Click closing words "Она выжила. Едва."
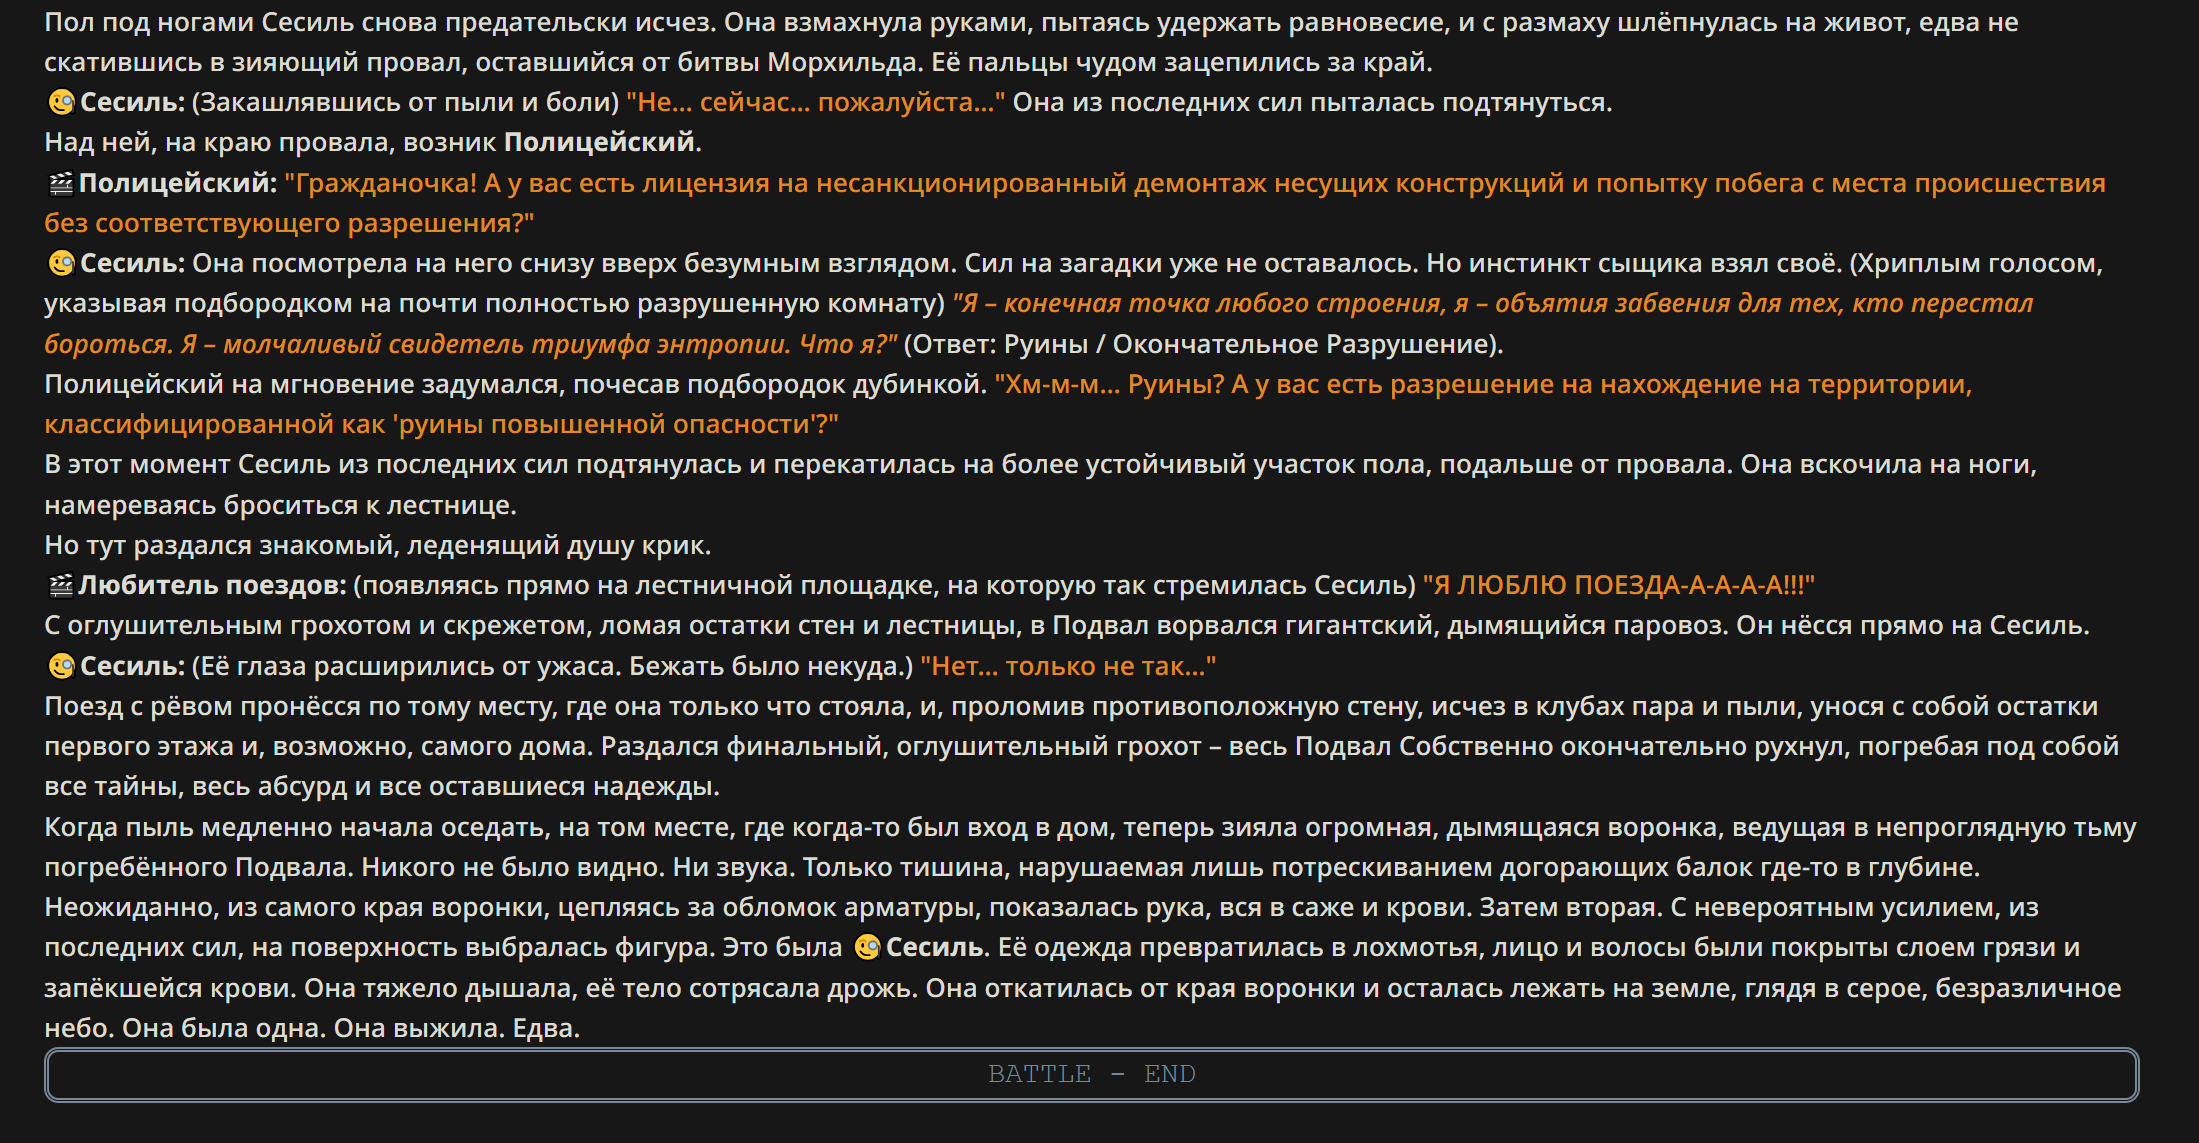 point(457,1028)
